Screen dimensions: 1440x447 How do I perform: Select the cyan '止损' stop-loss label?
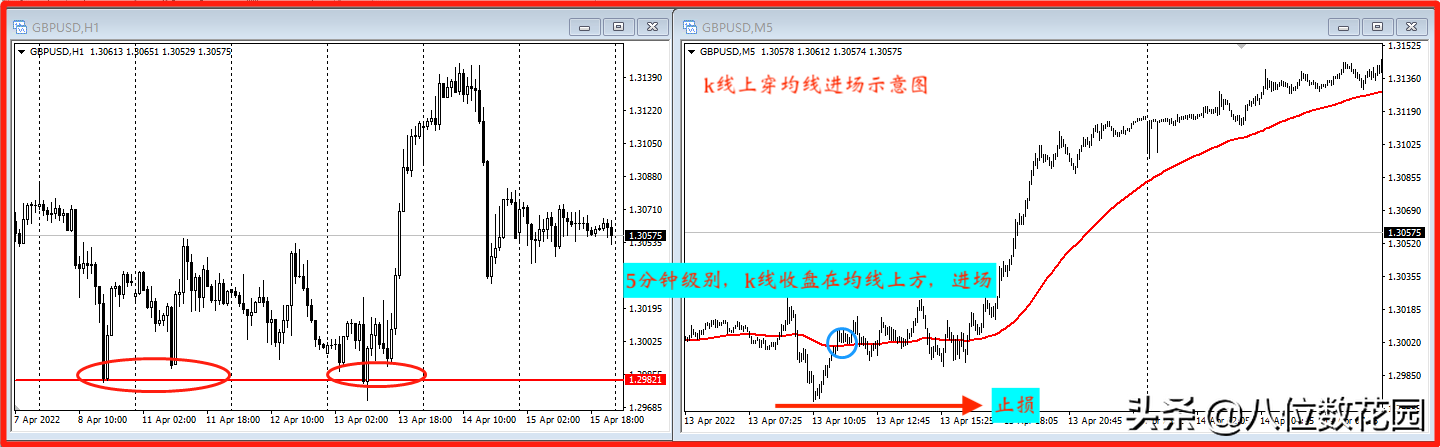coord(1016,406)
